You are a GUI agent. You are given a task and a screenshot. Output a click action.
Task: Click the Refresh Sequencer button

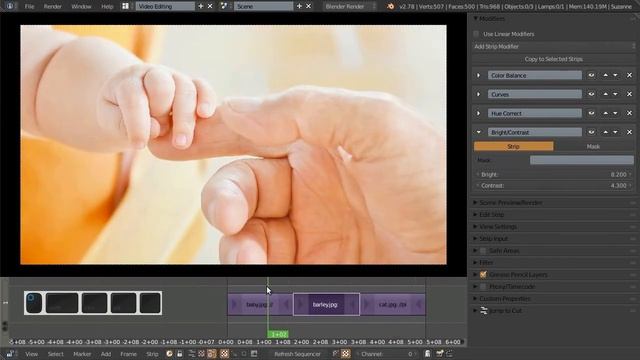click(x=297, y=354)
